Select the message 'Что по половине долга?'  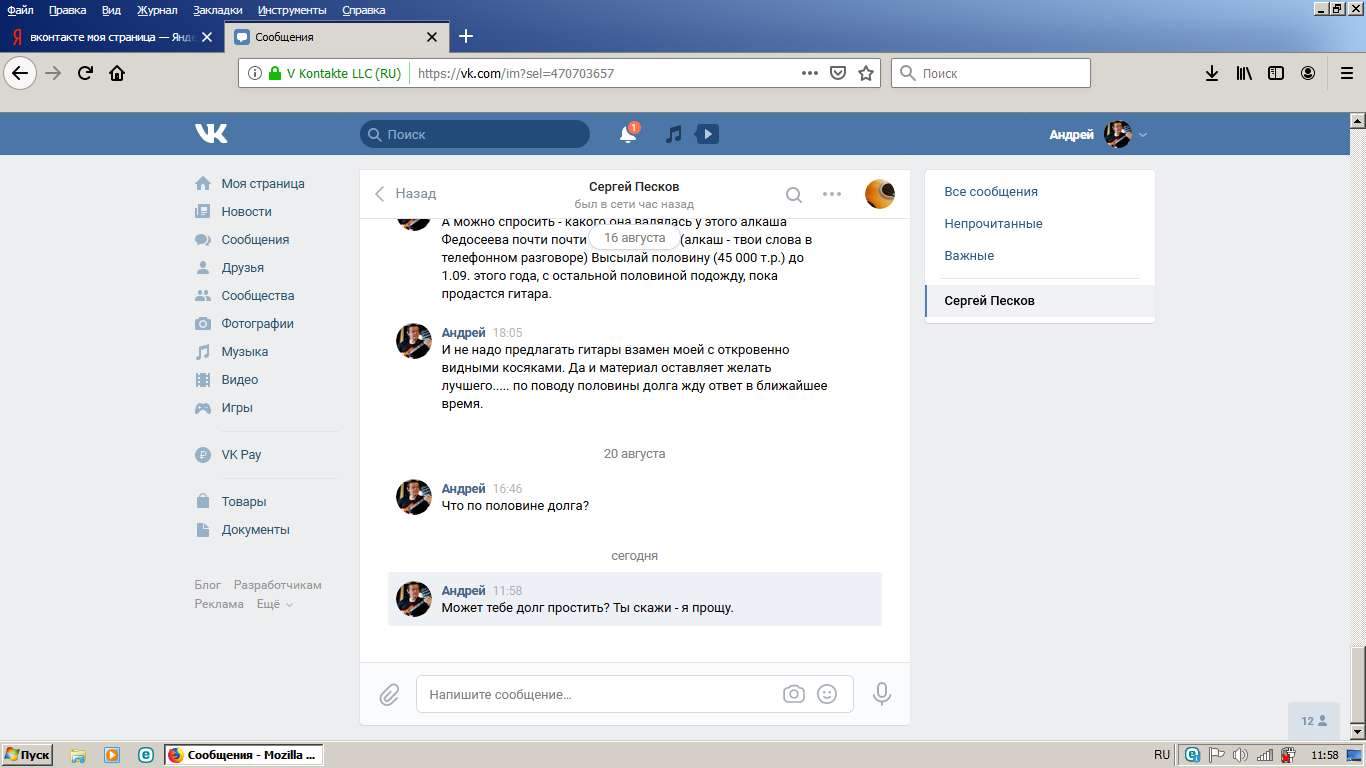pos(515,506)
